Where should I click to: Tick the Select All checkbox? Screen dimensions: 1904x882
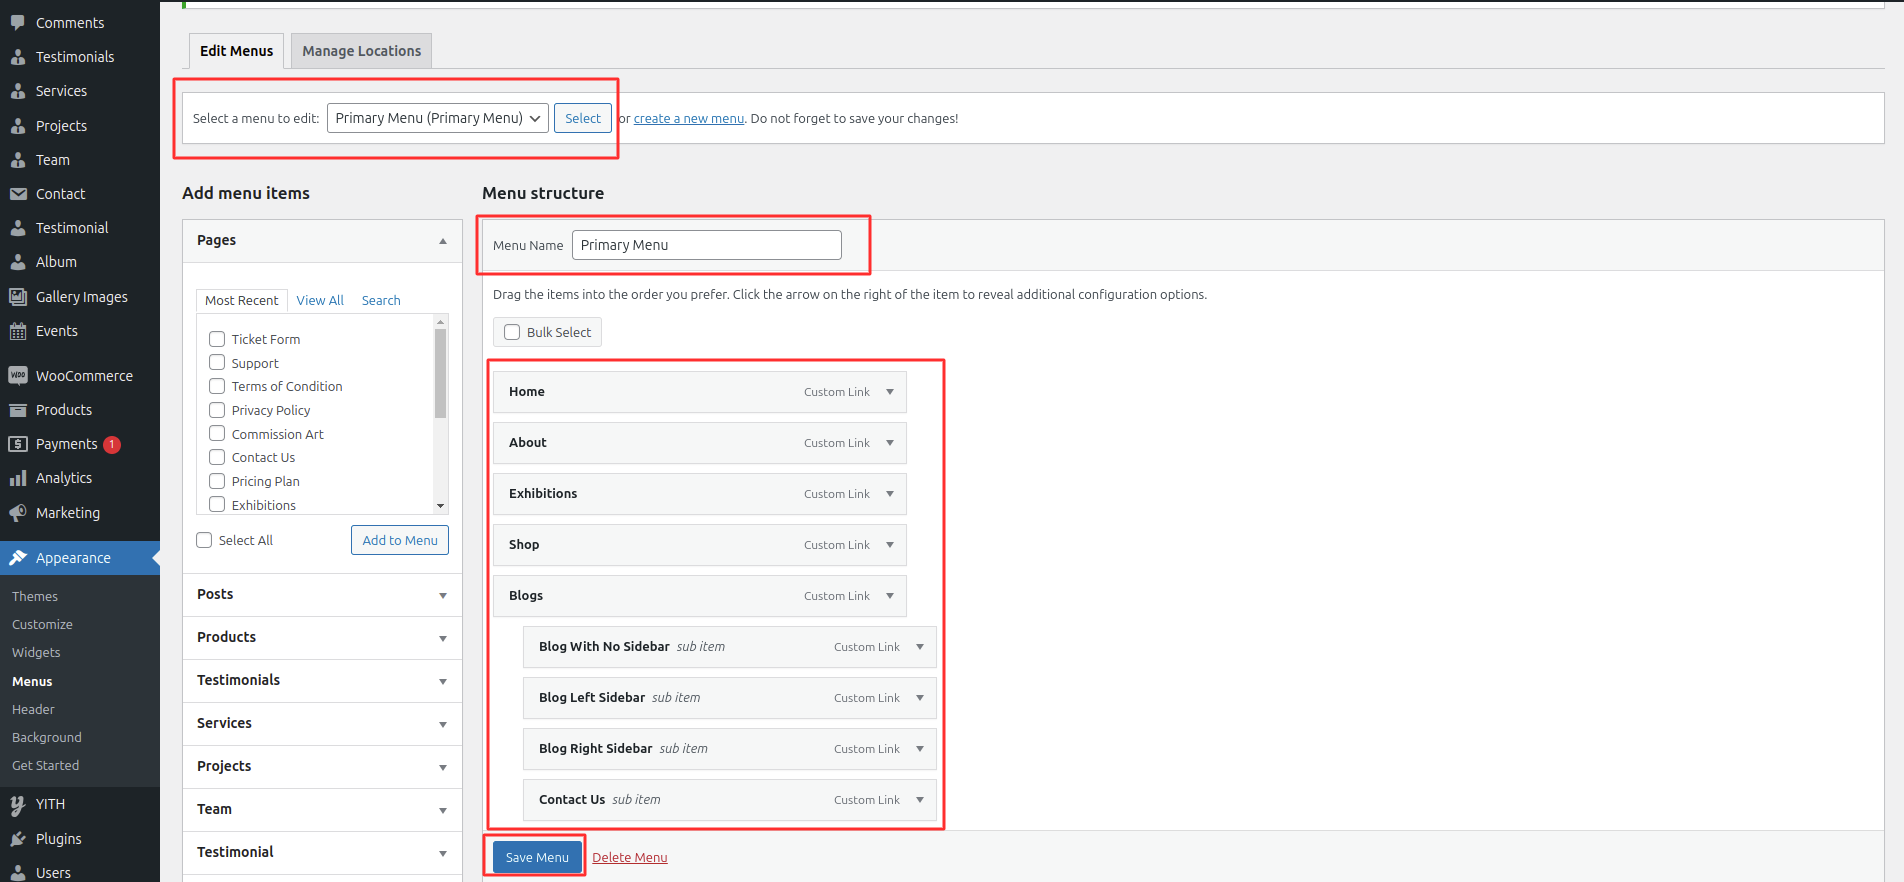(x=205, y=540)
